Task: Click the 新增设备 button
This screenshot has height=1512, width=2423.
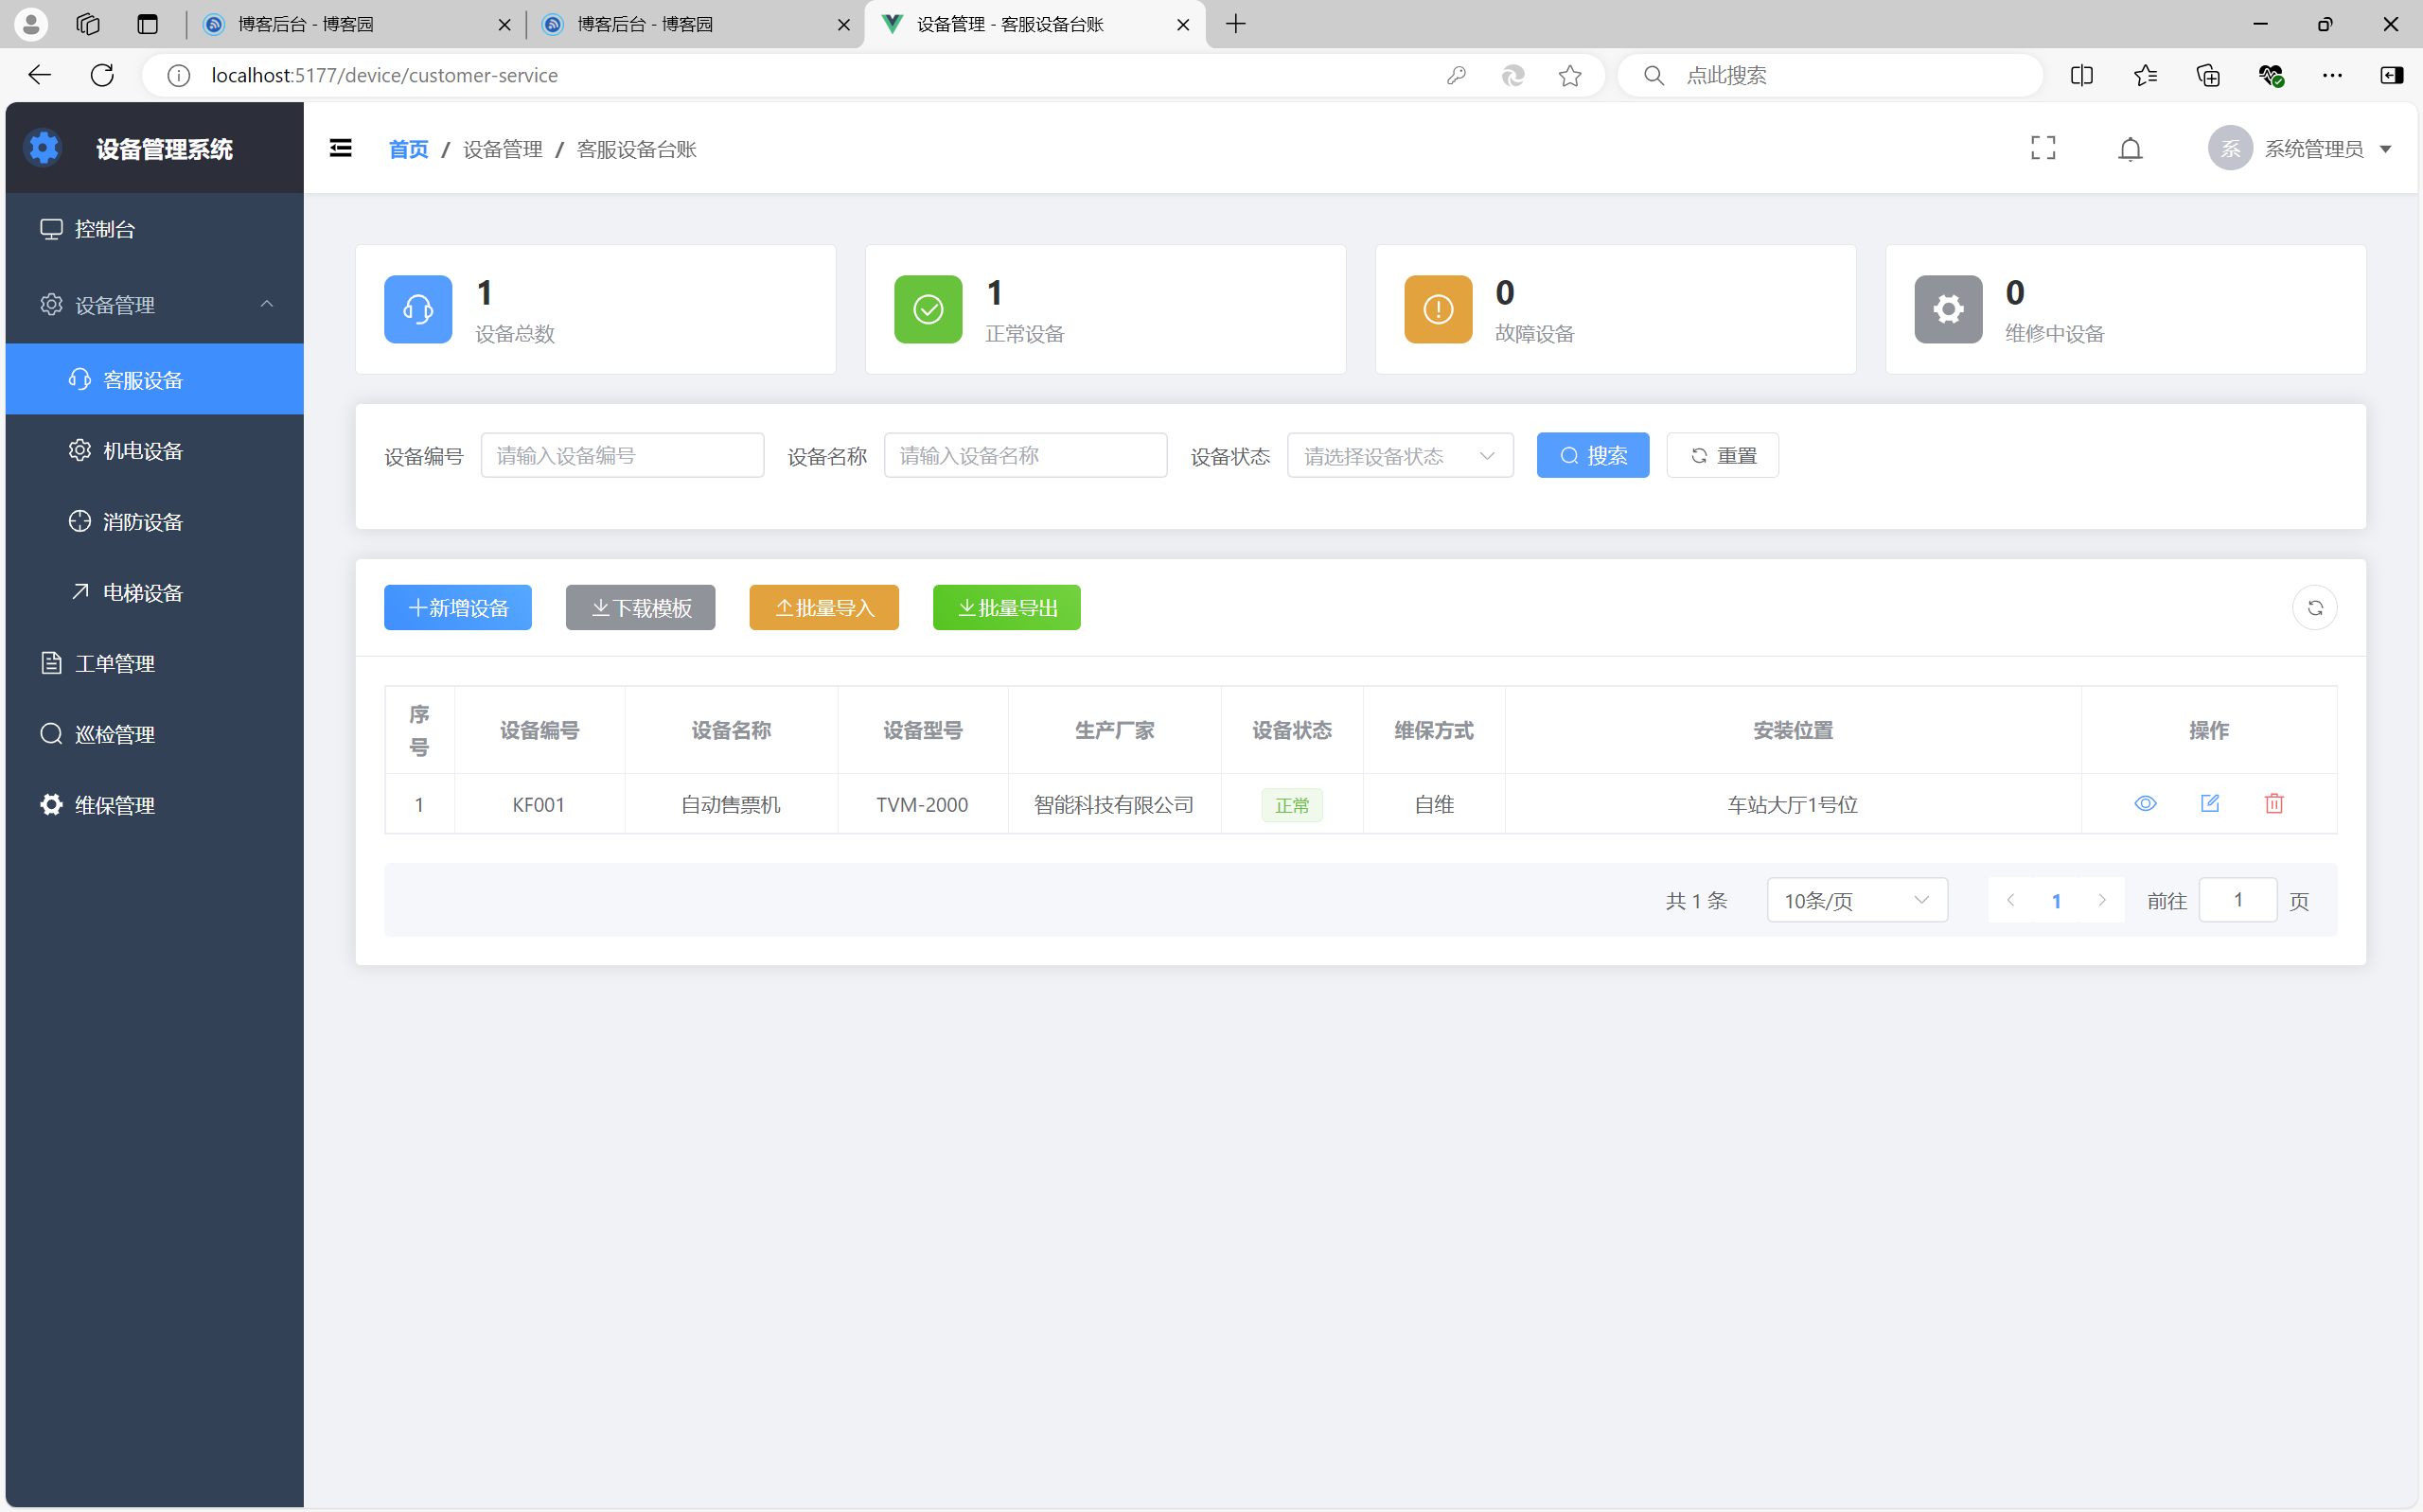Action: 458,608
